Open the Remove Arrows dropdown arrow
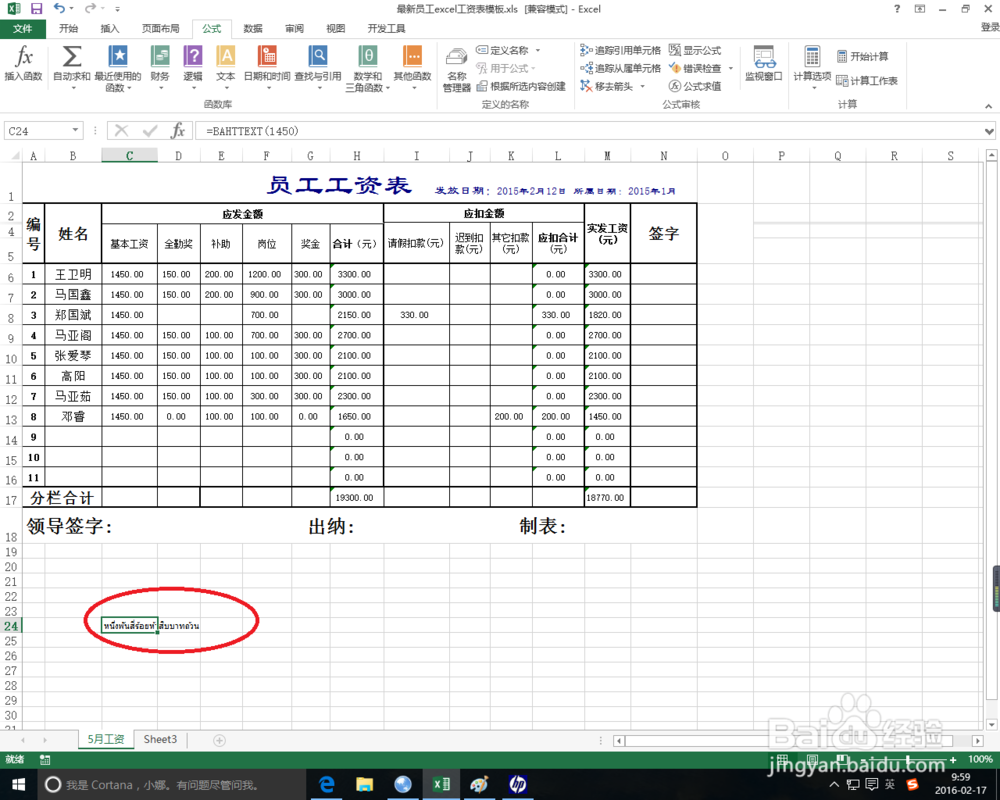1000x800 pixels. [x=642, y=86]
